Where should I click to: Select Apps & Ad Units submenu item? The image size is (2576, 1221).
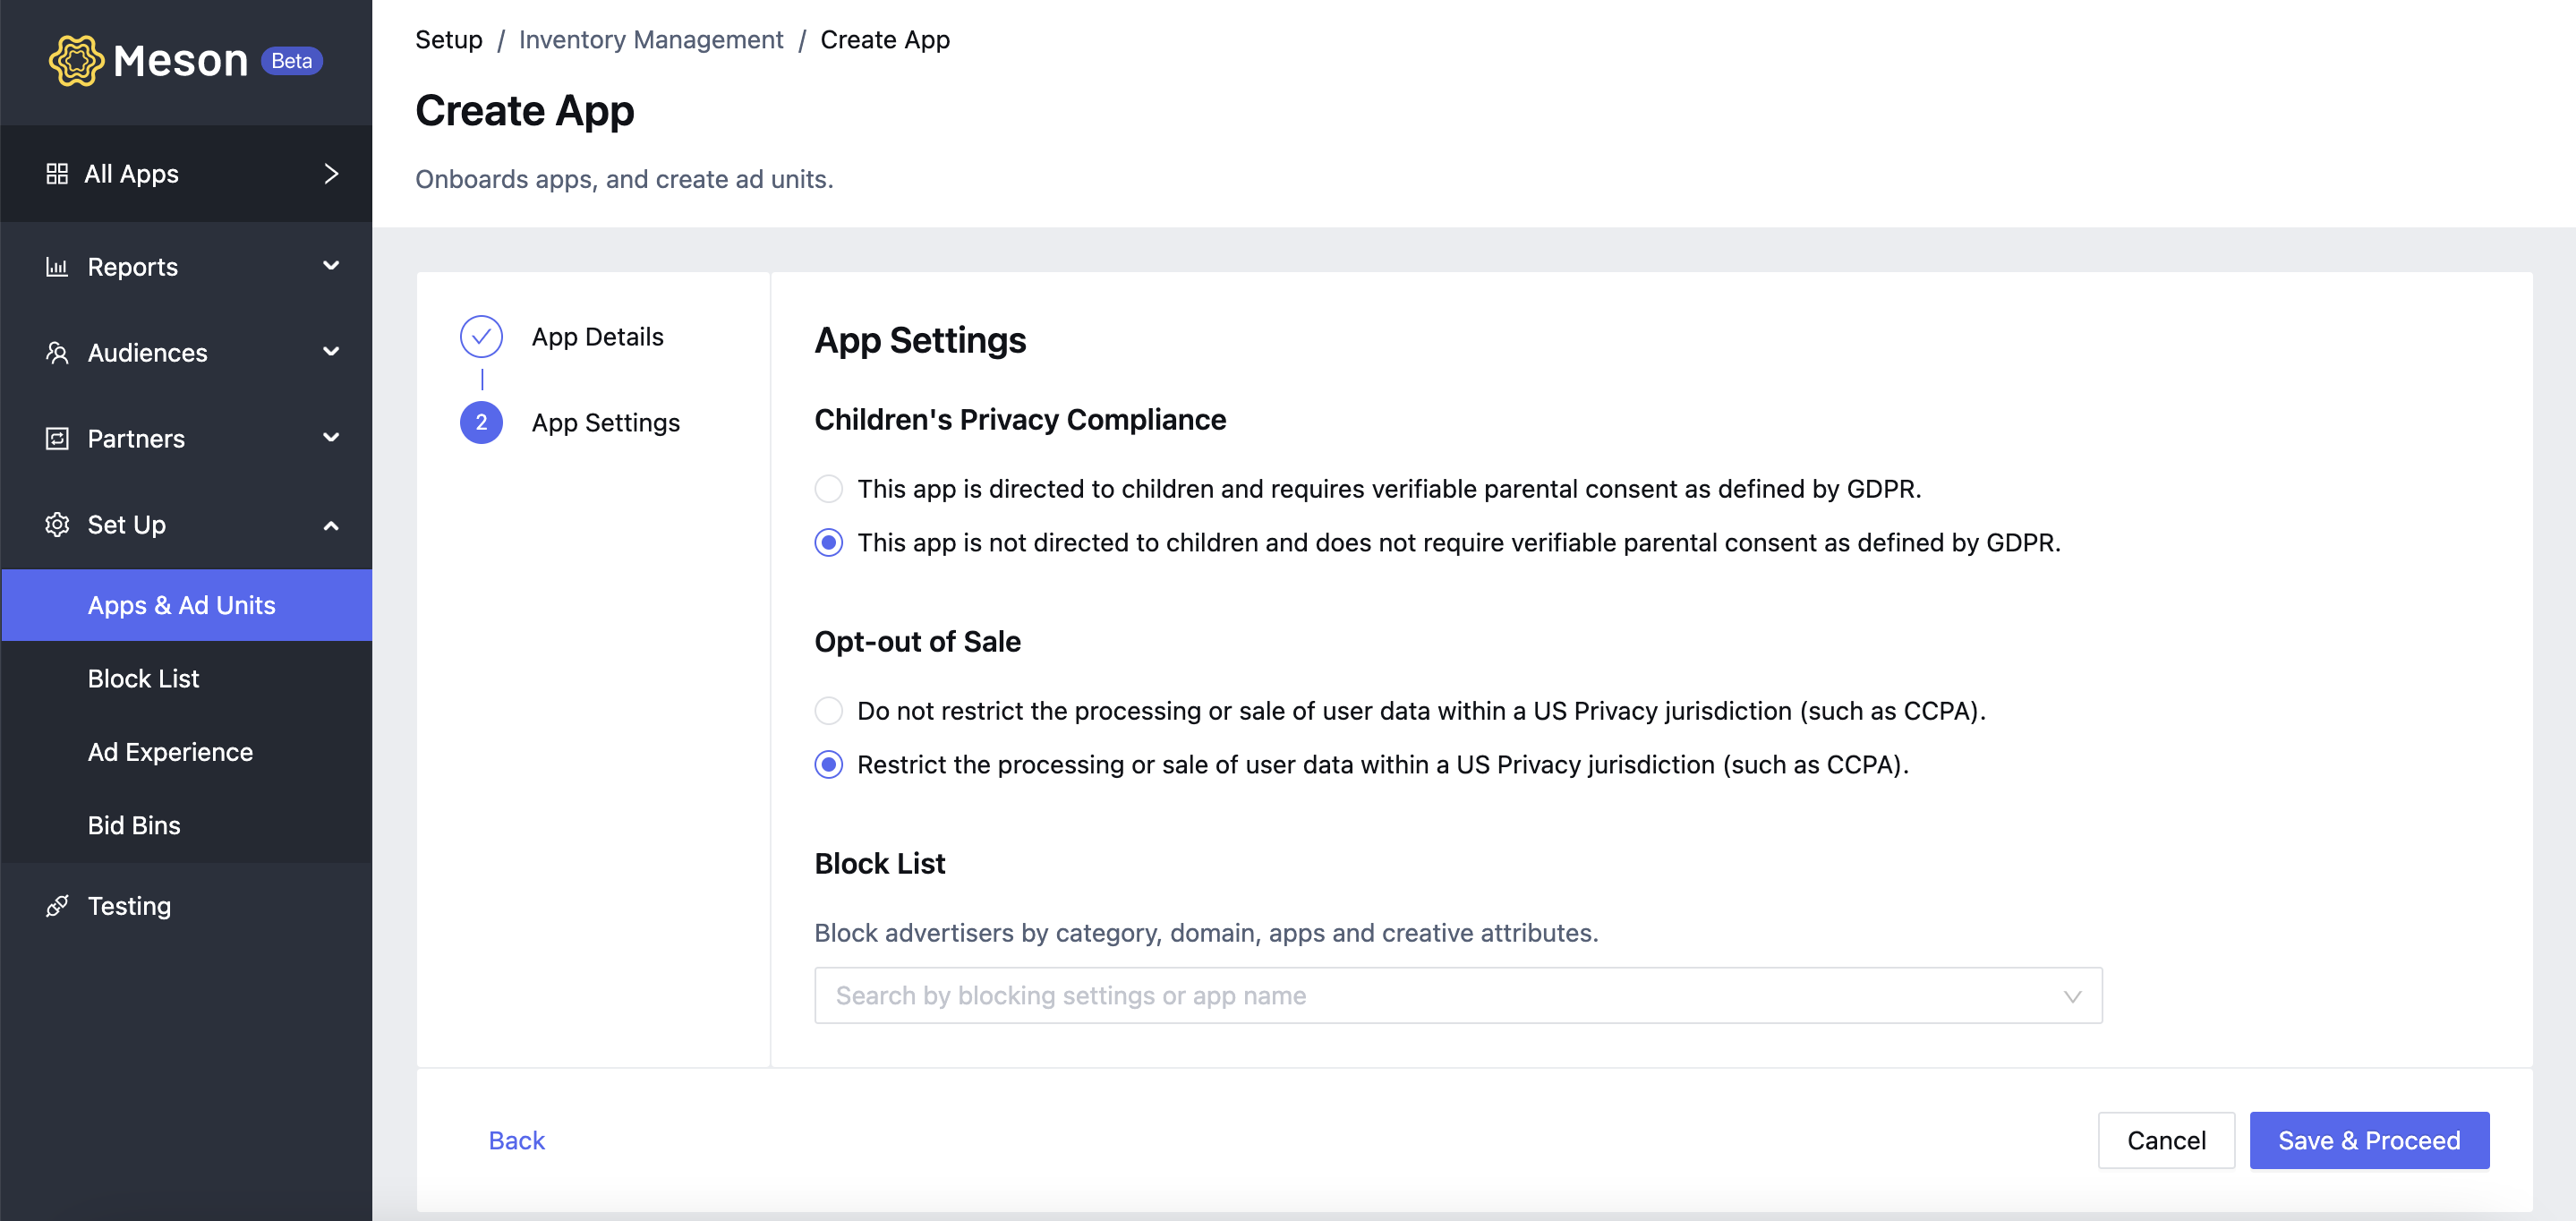coord(186,605)
